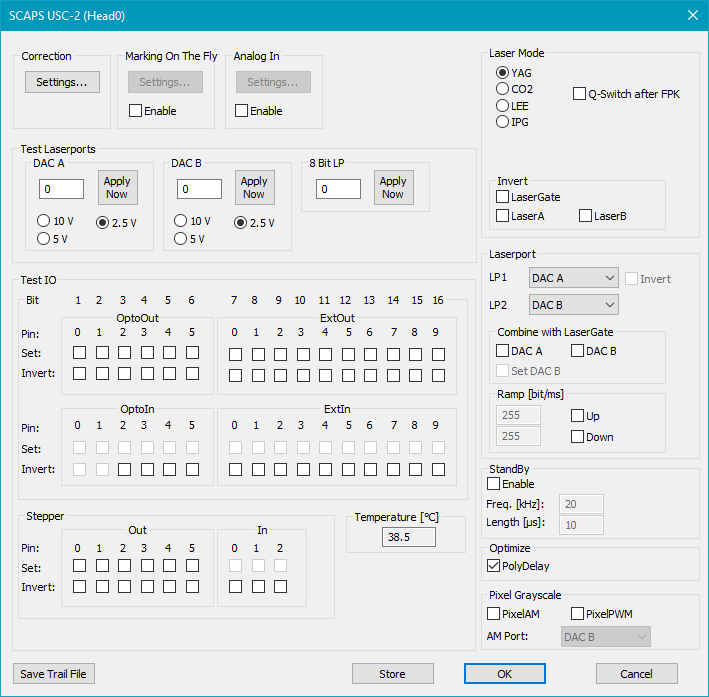Enable Marking On The Fly checkbox
This screenshot has height=697, width=709.
pos(136,111)
